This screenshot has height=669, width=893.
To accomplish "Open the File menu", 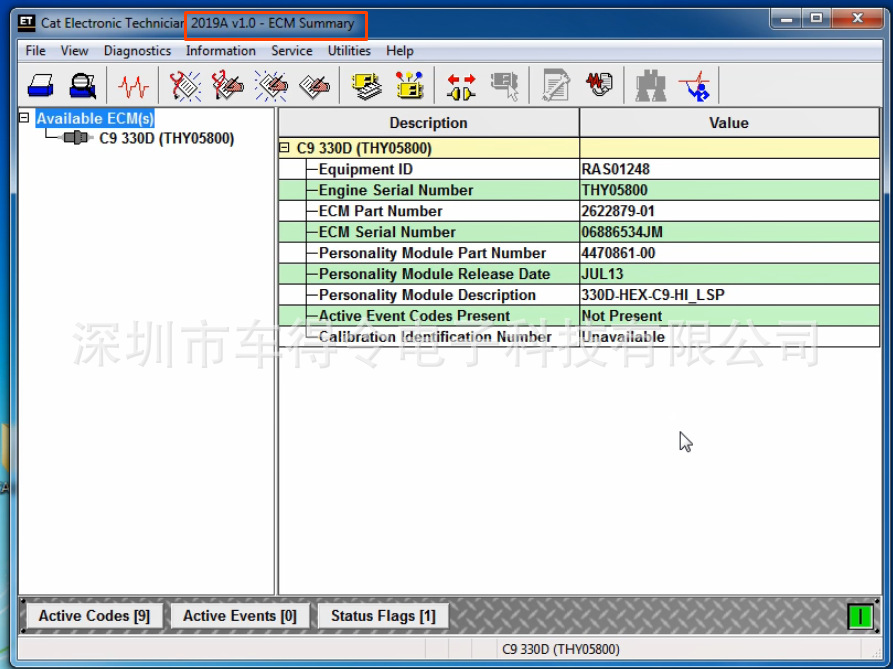I will tap(35, 51).
